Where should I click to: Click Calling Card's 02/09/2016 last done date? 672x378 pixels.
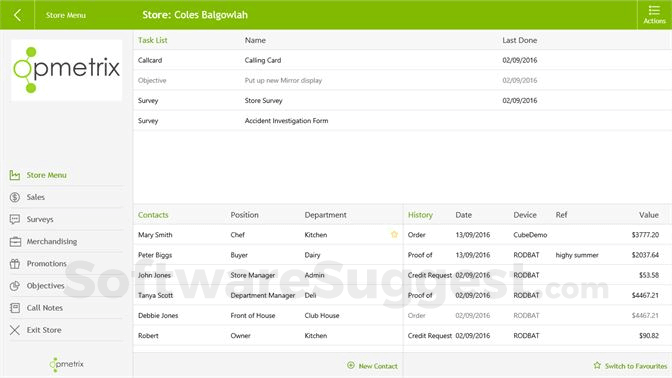click(519, 60)
